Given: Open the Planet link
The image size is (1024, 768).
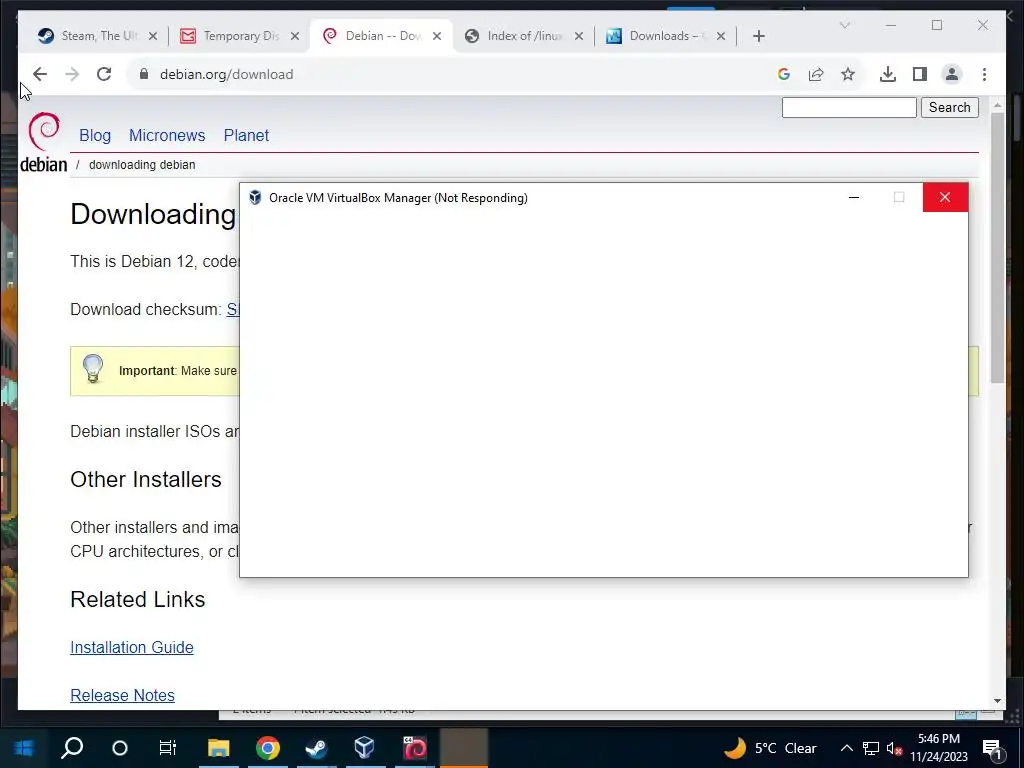Looking at the screenshot, I should pyautogui.click(x=246, y=135).
